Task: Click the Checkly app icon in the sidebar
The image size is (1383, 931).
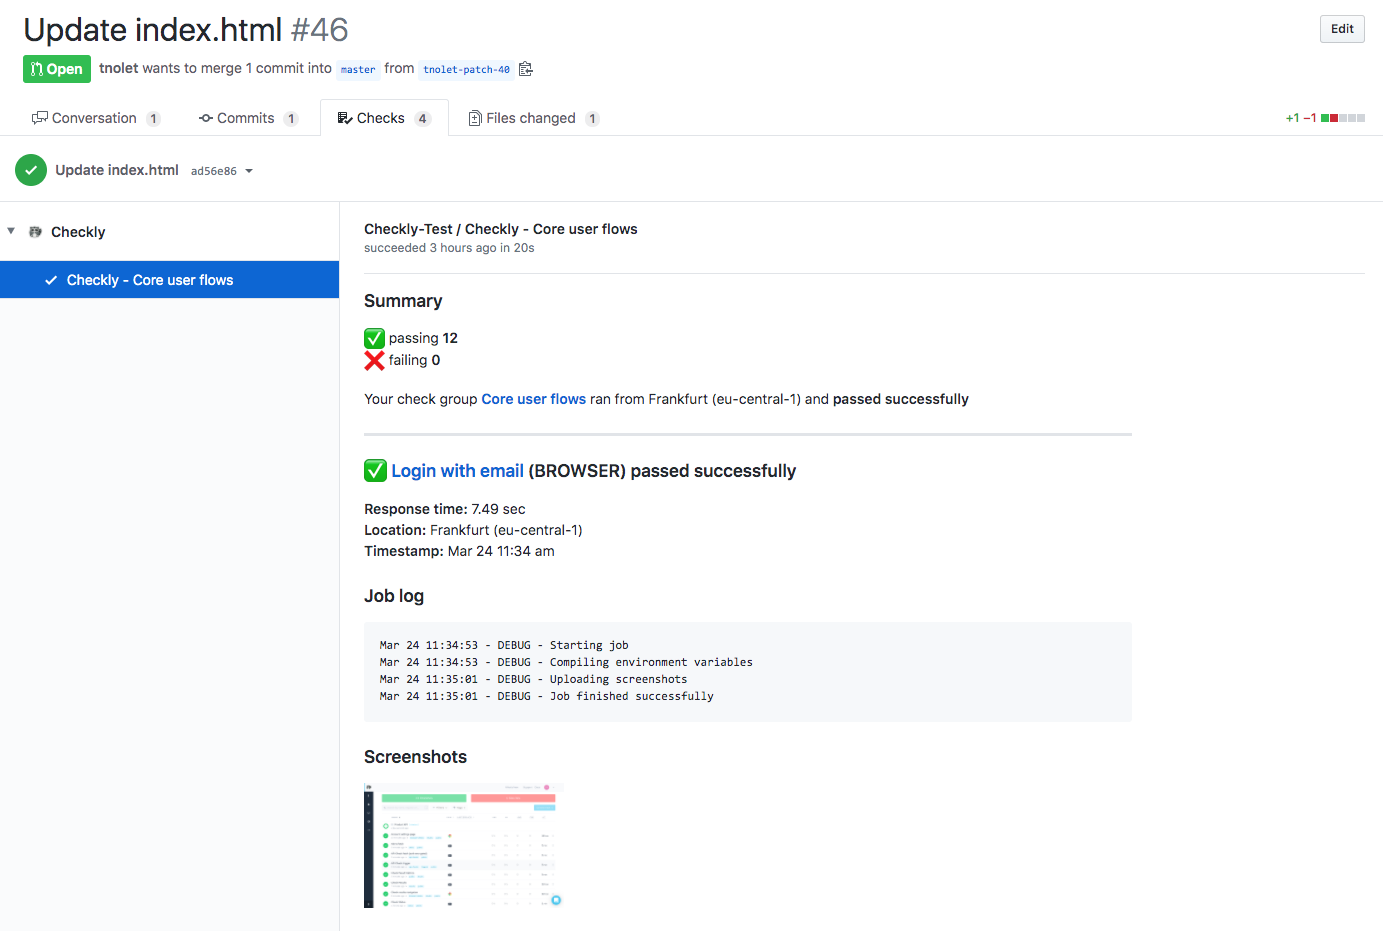Action: click(36, 231)
